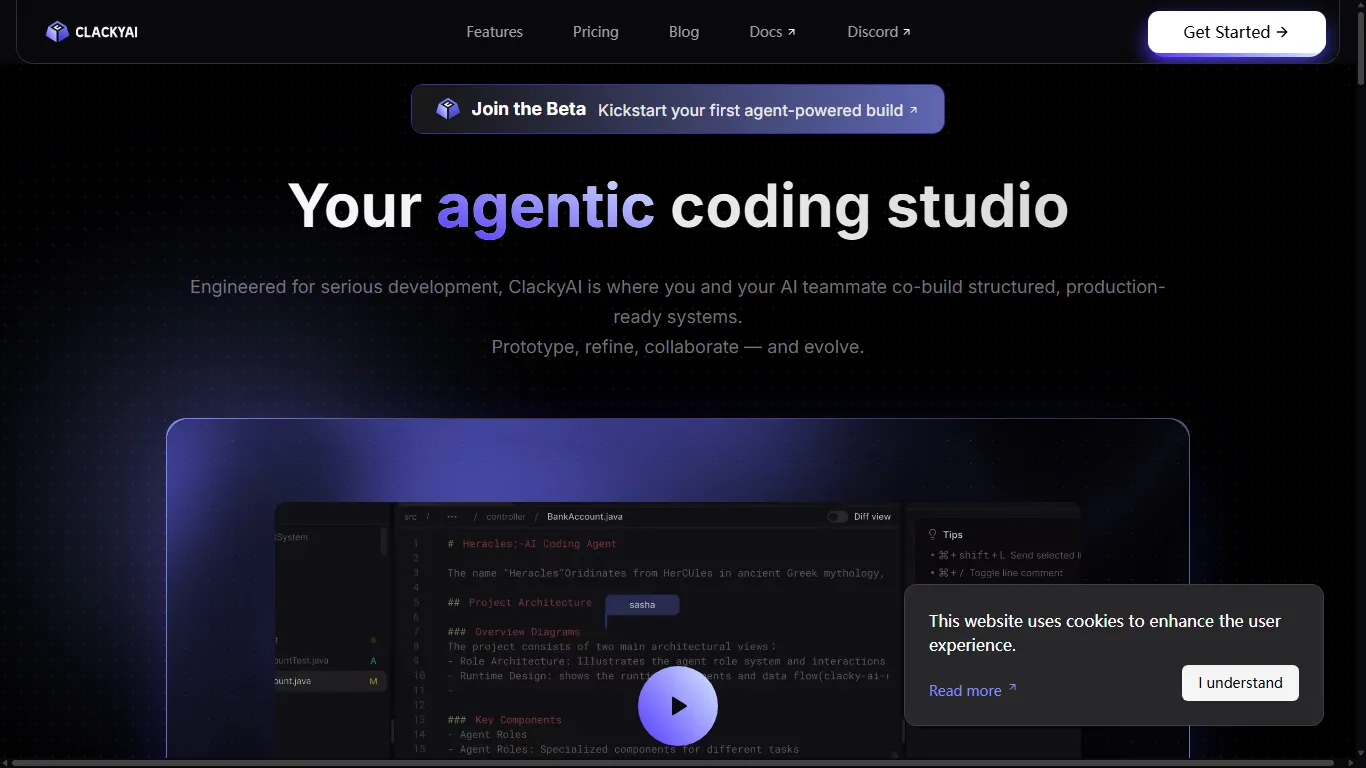The height and width of the screenshot is (768, 1366).
Task: Click the ClackyAI cube logo
Action: tap(57, 32)
